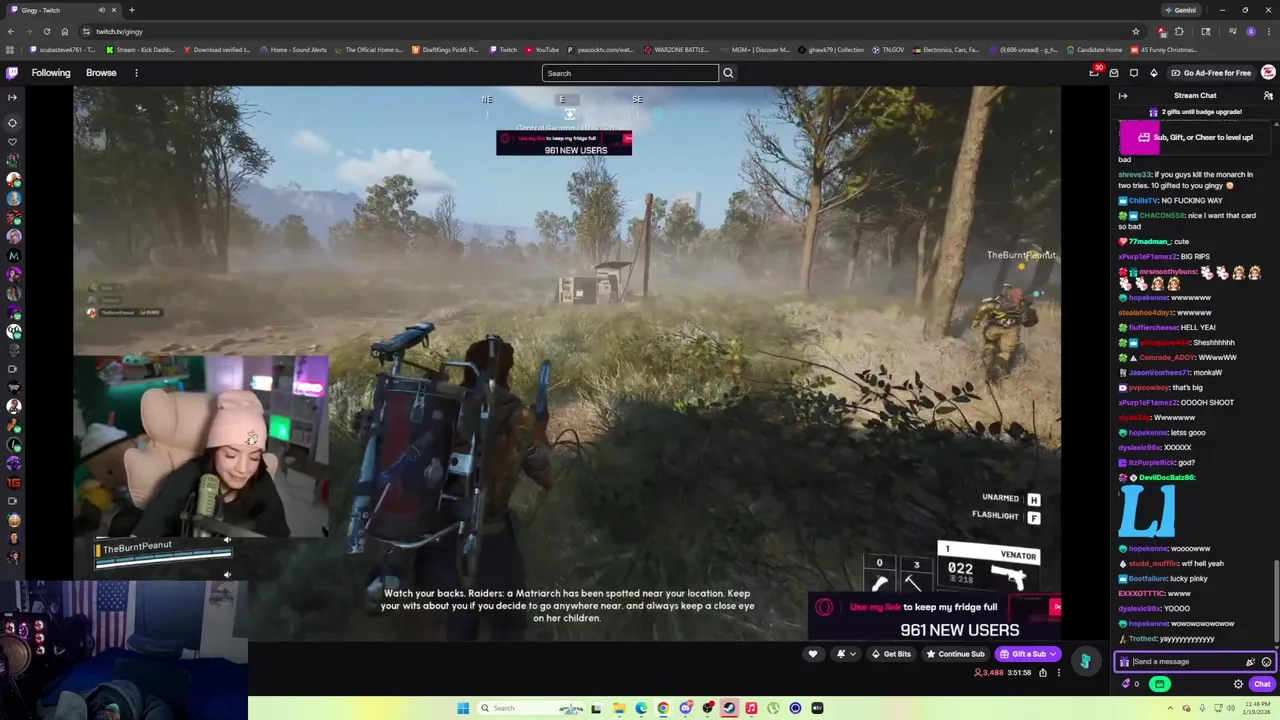
Task: Open the Browse page
Action: click(x=101, y=73)
